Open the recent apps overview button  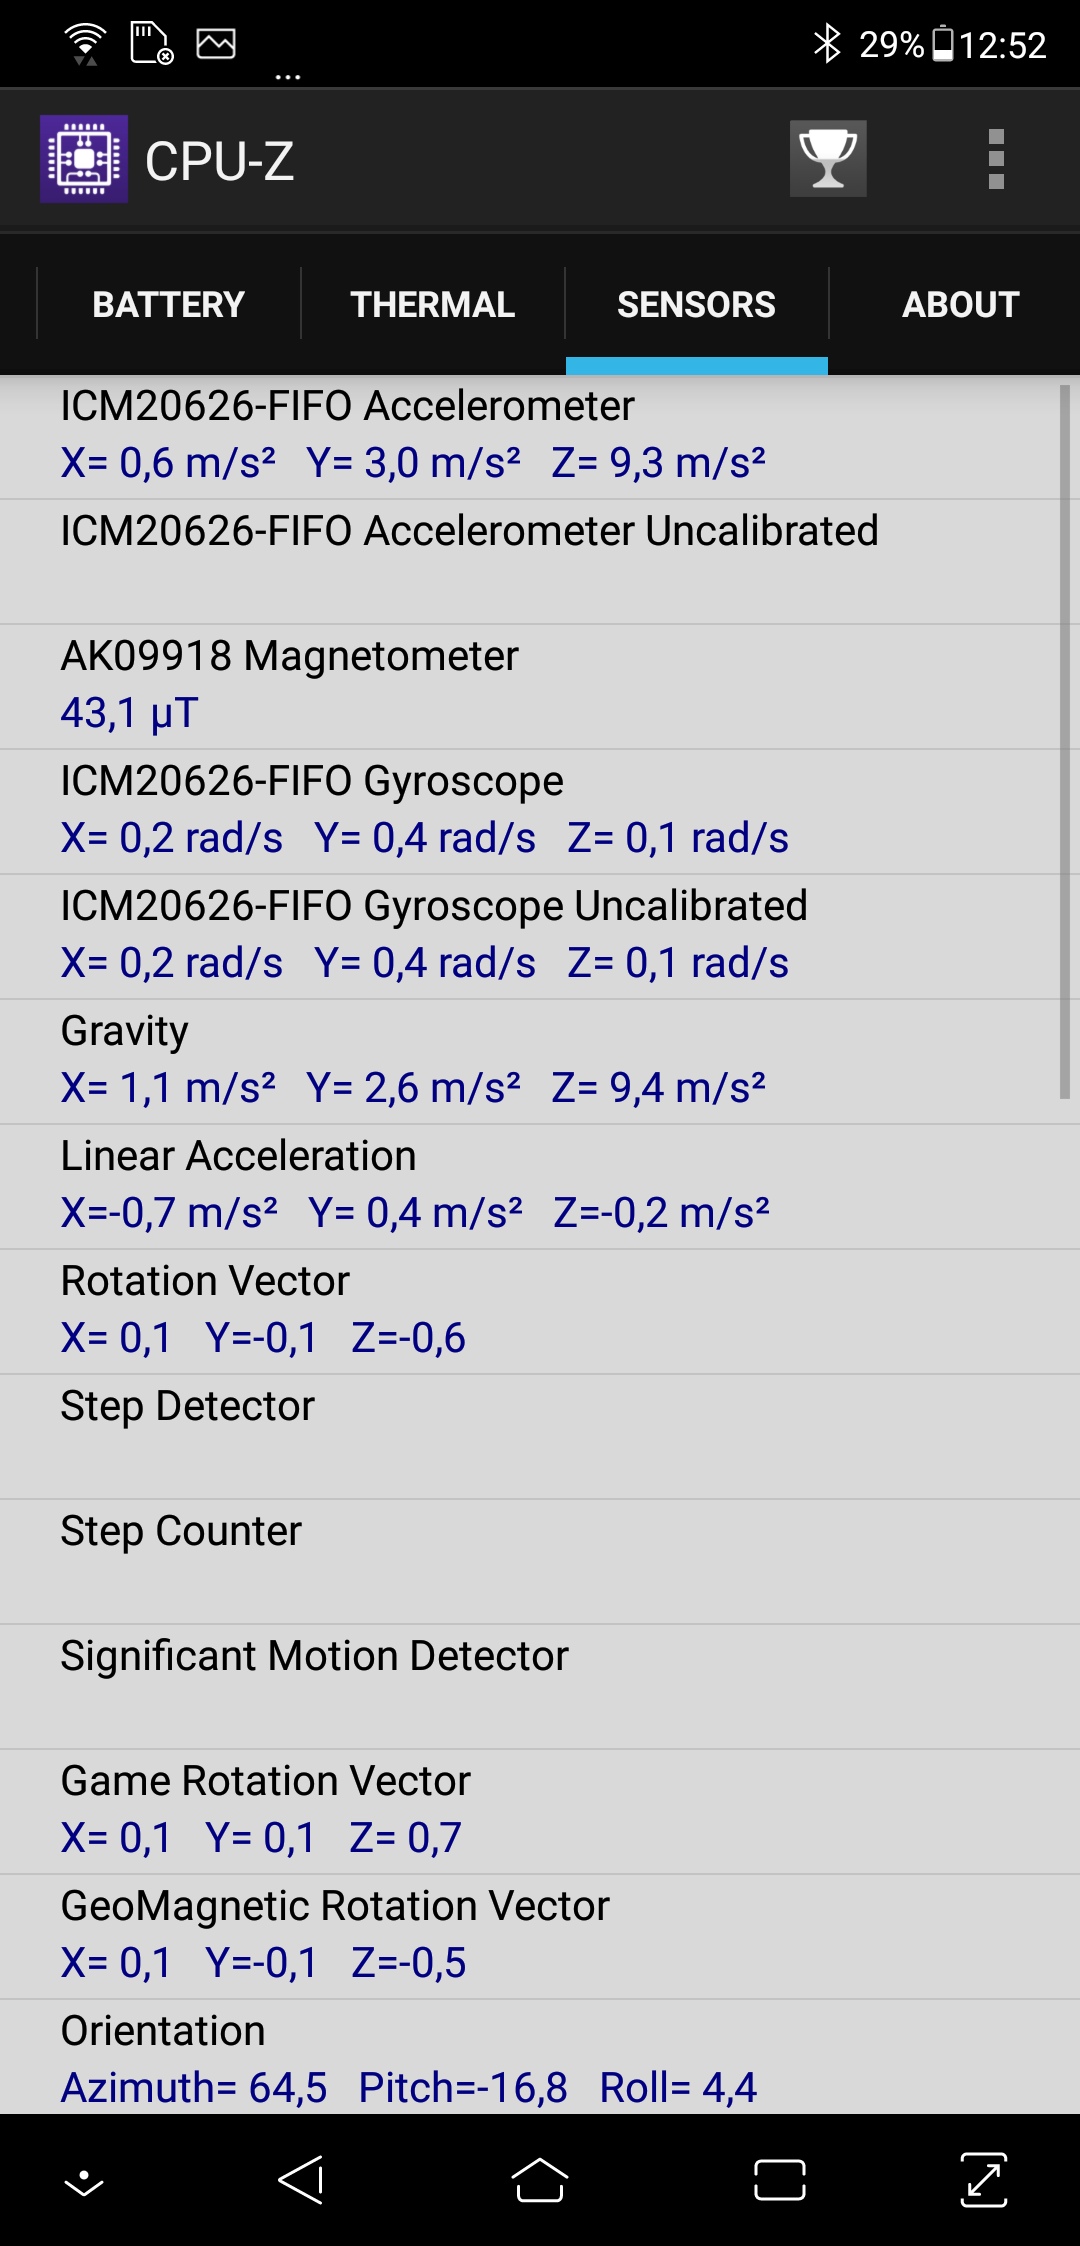780,2180
